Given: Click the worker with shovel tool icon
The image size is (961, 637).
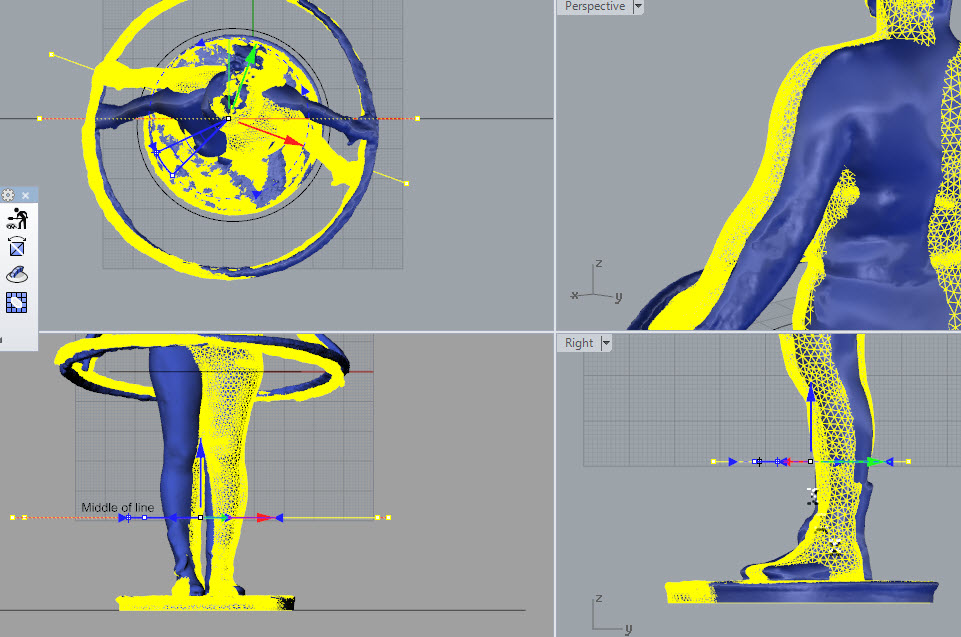Looking at the screenshot, I should pos(17,218).
